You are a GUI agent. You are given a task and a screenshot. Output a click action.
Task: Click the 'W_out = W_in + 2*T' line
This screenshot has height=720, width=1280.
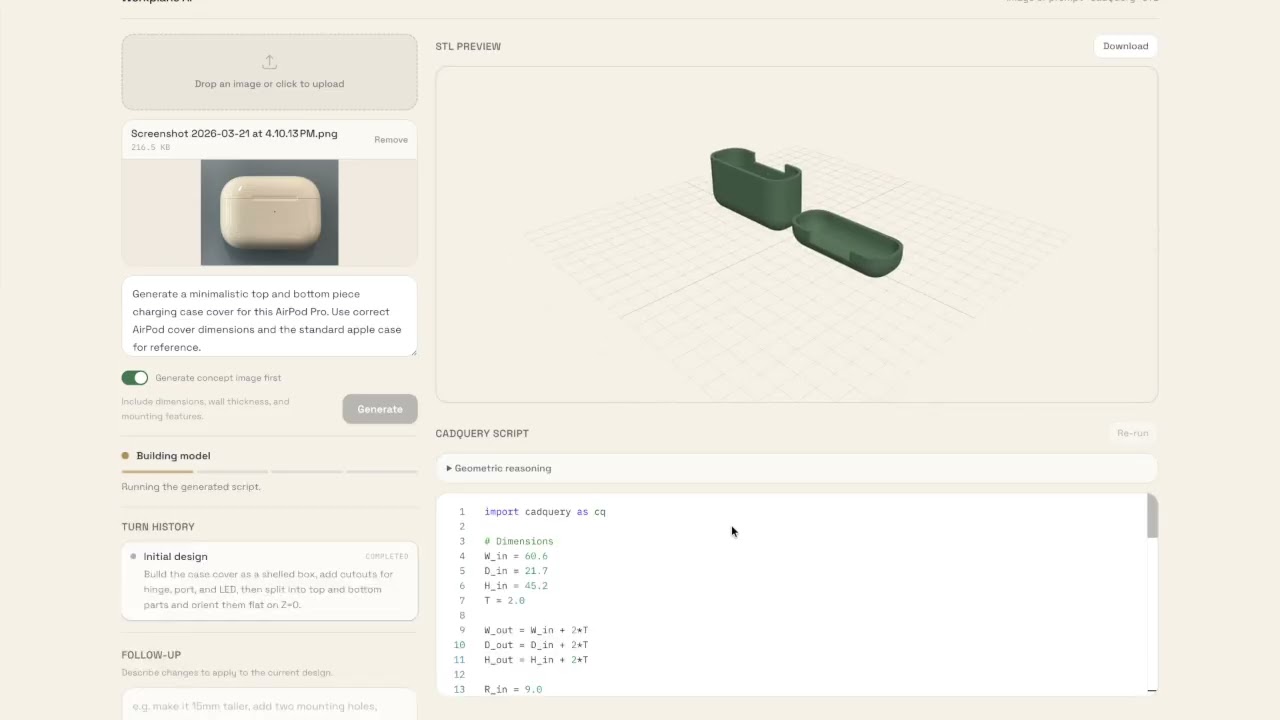point(537,630)
